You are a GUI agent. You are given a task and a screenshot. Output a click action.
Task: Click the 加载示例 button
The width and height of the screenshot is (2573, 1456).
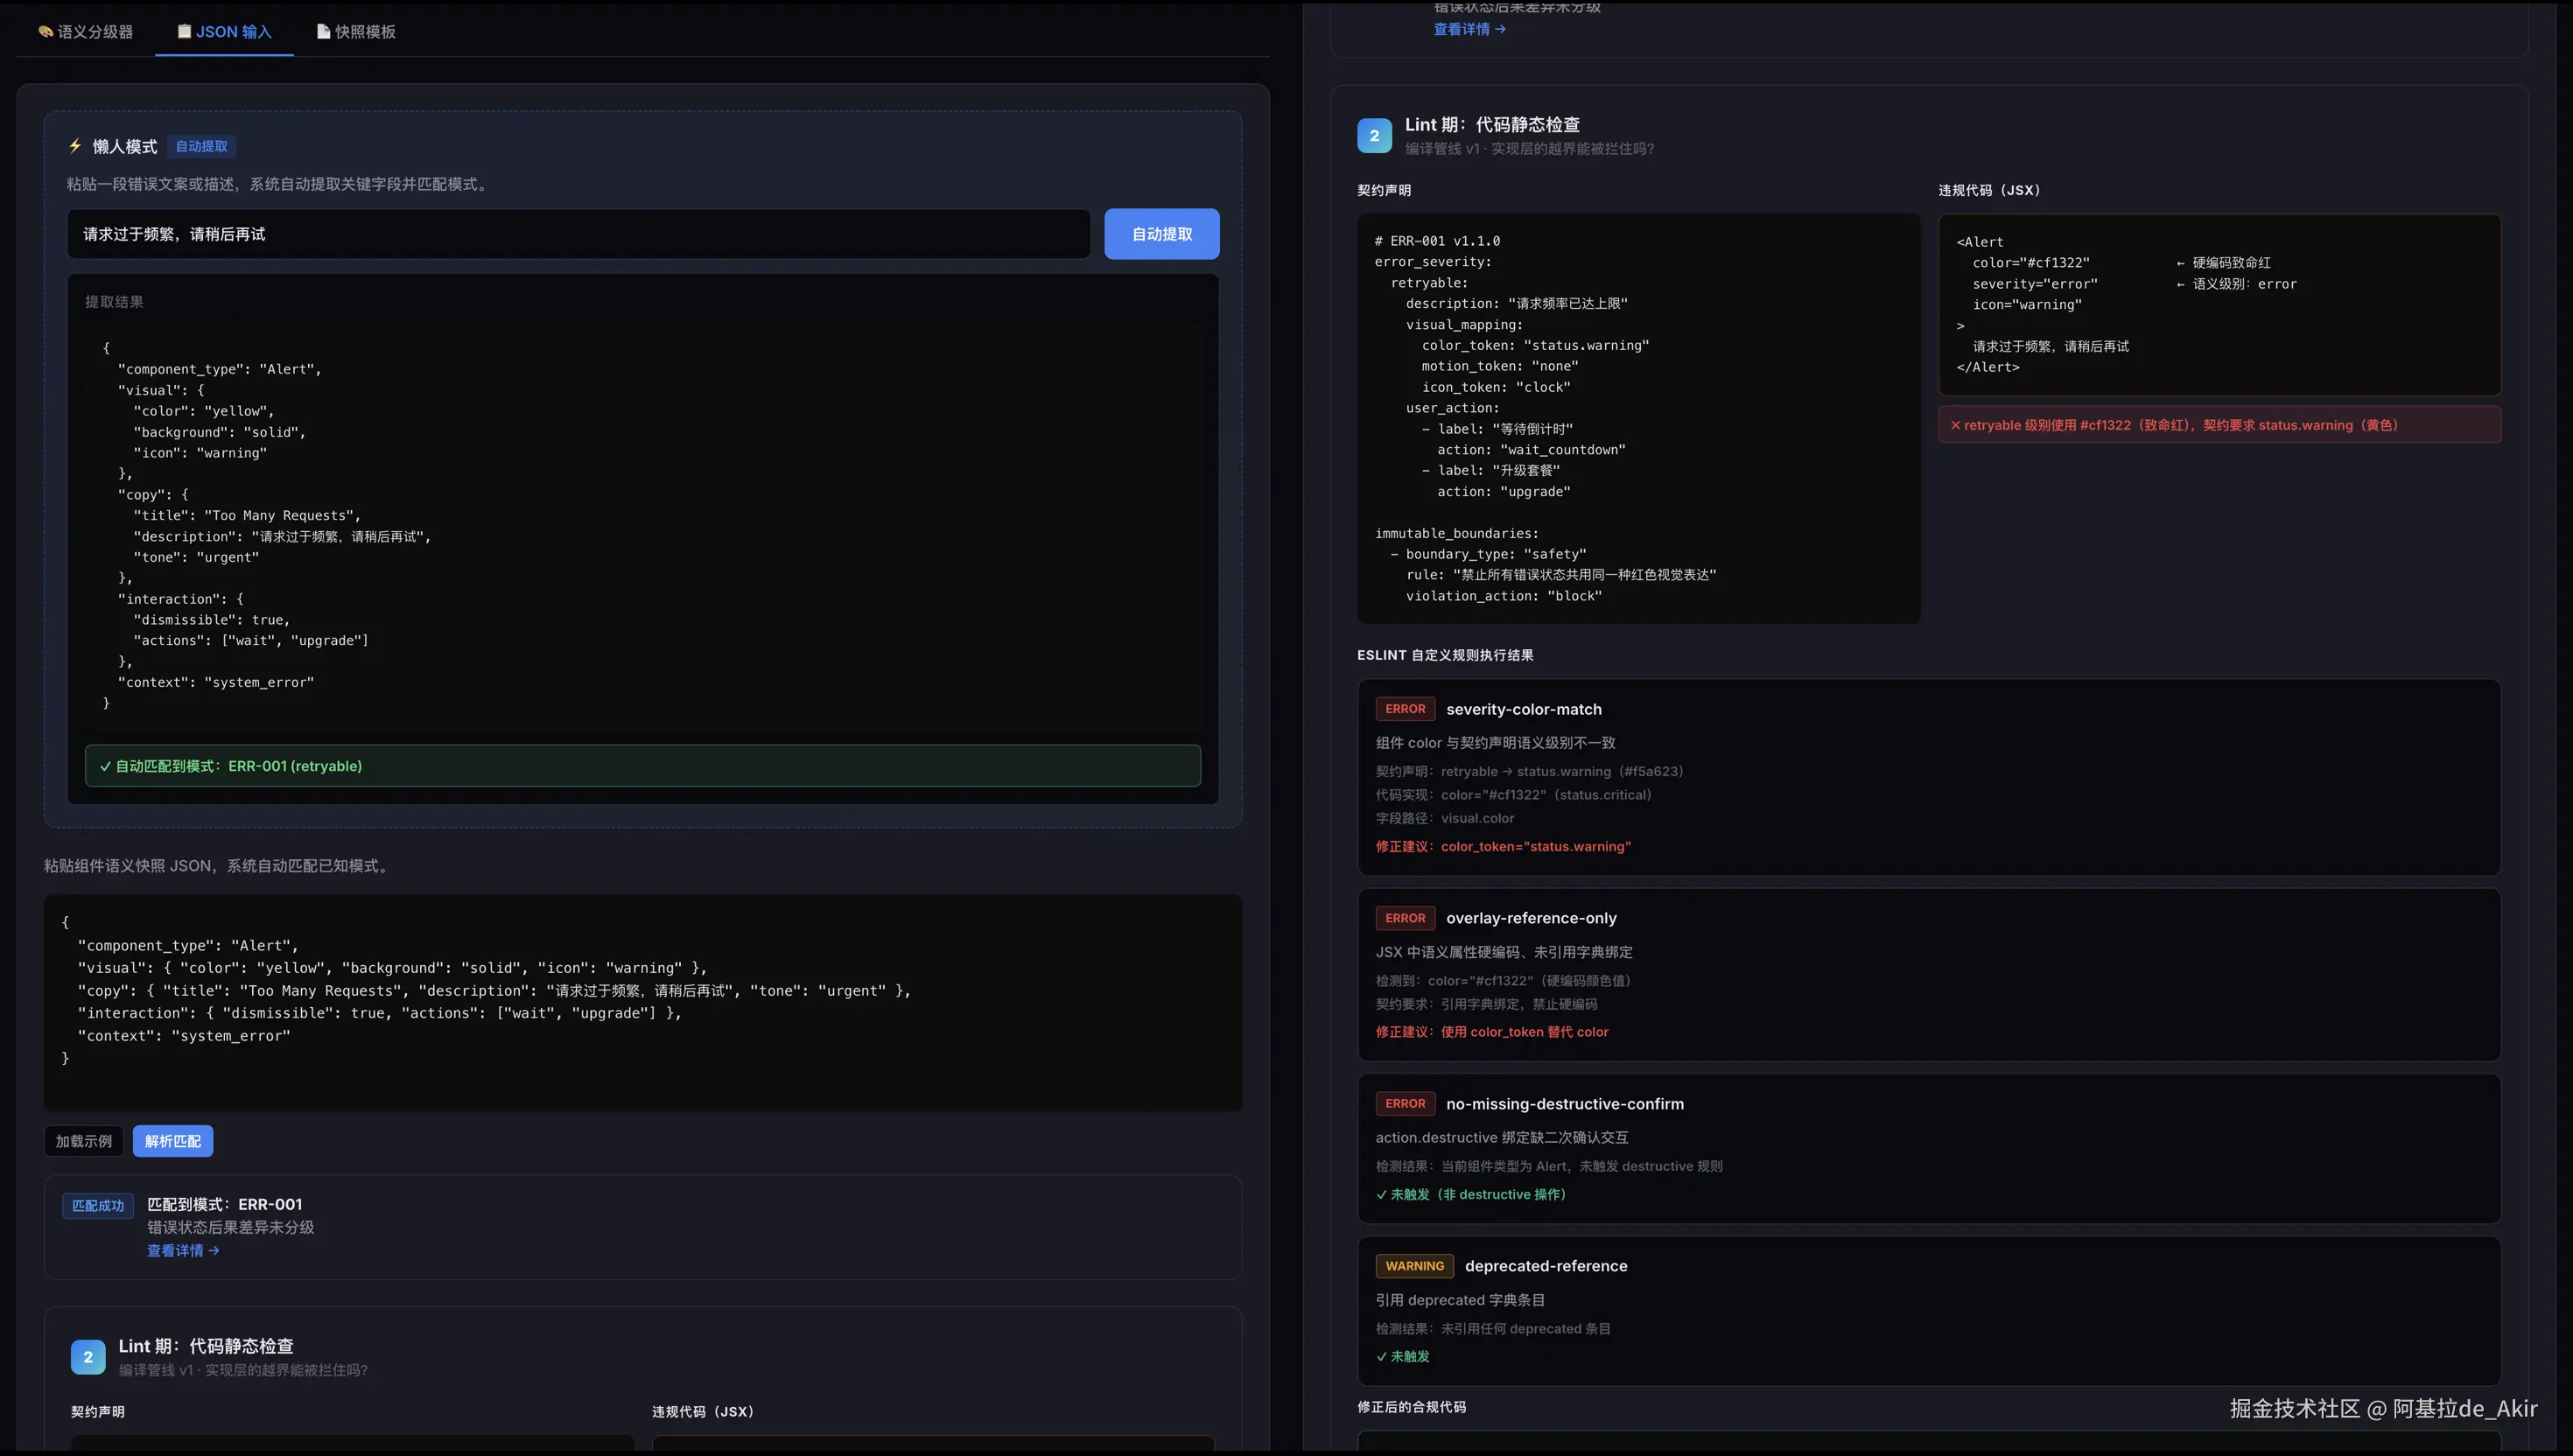tap(84, 1141)
